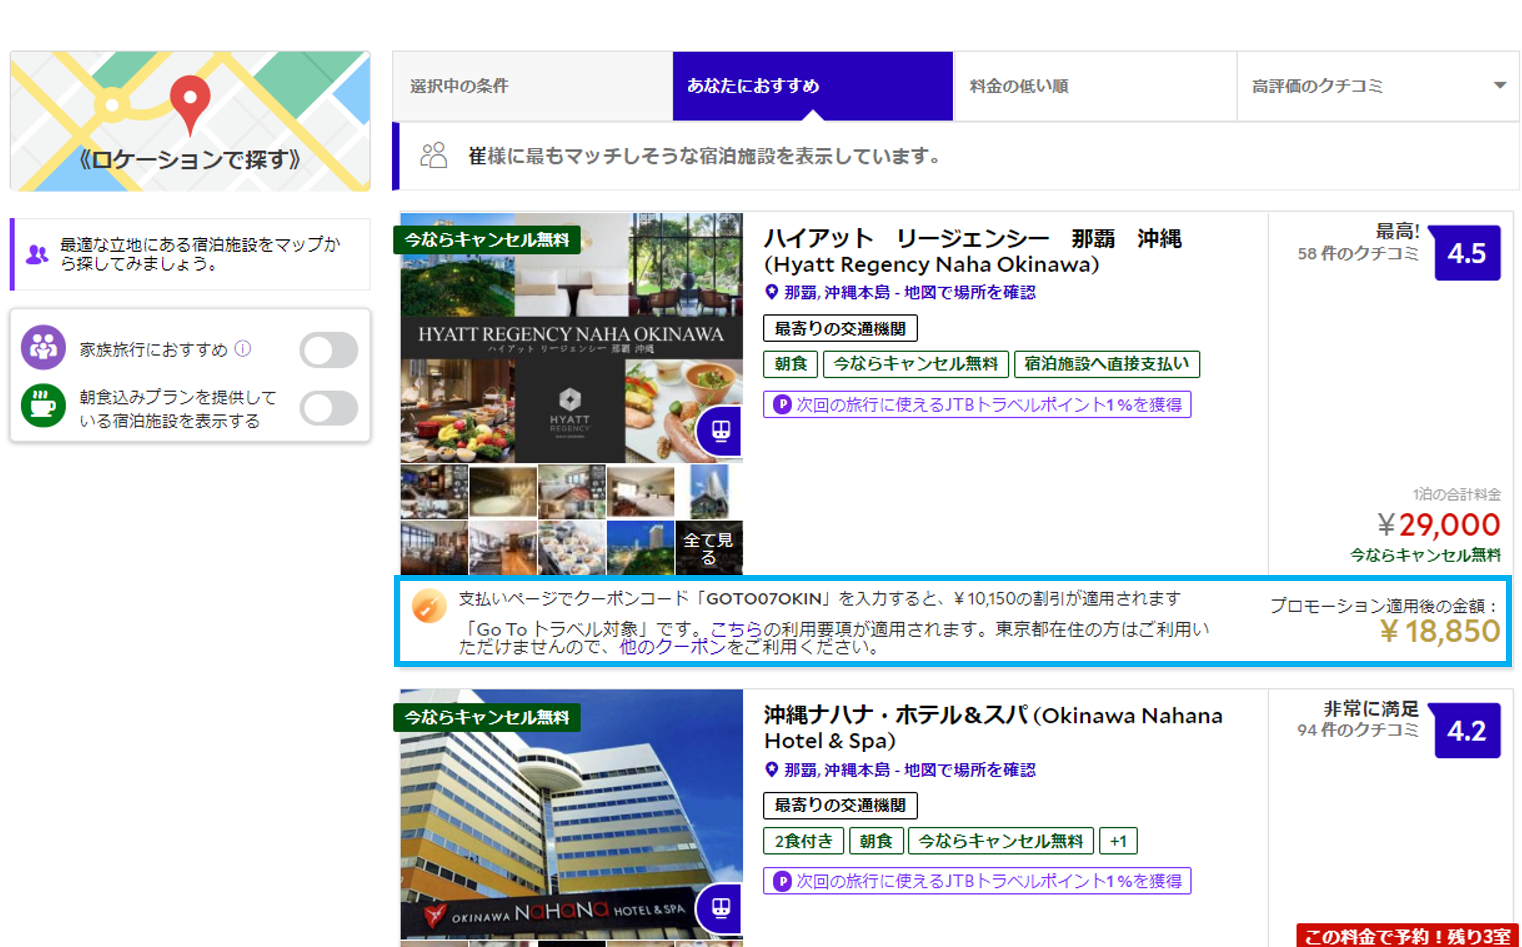Enable the 朝食込みプラン filter toggle
The width and height of the screenshot is (1522, 947).
coord(330,408)
